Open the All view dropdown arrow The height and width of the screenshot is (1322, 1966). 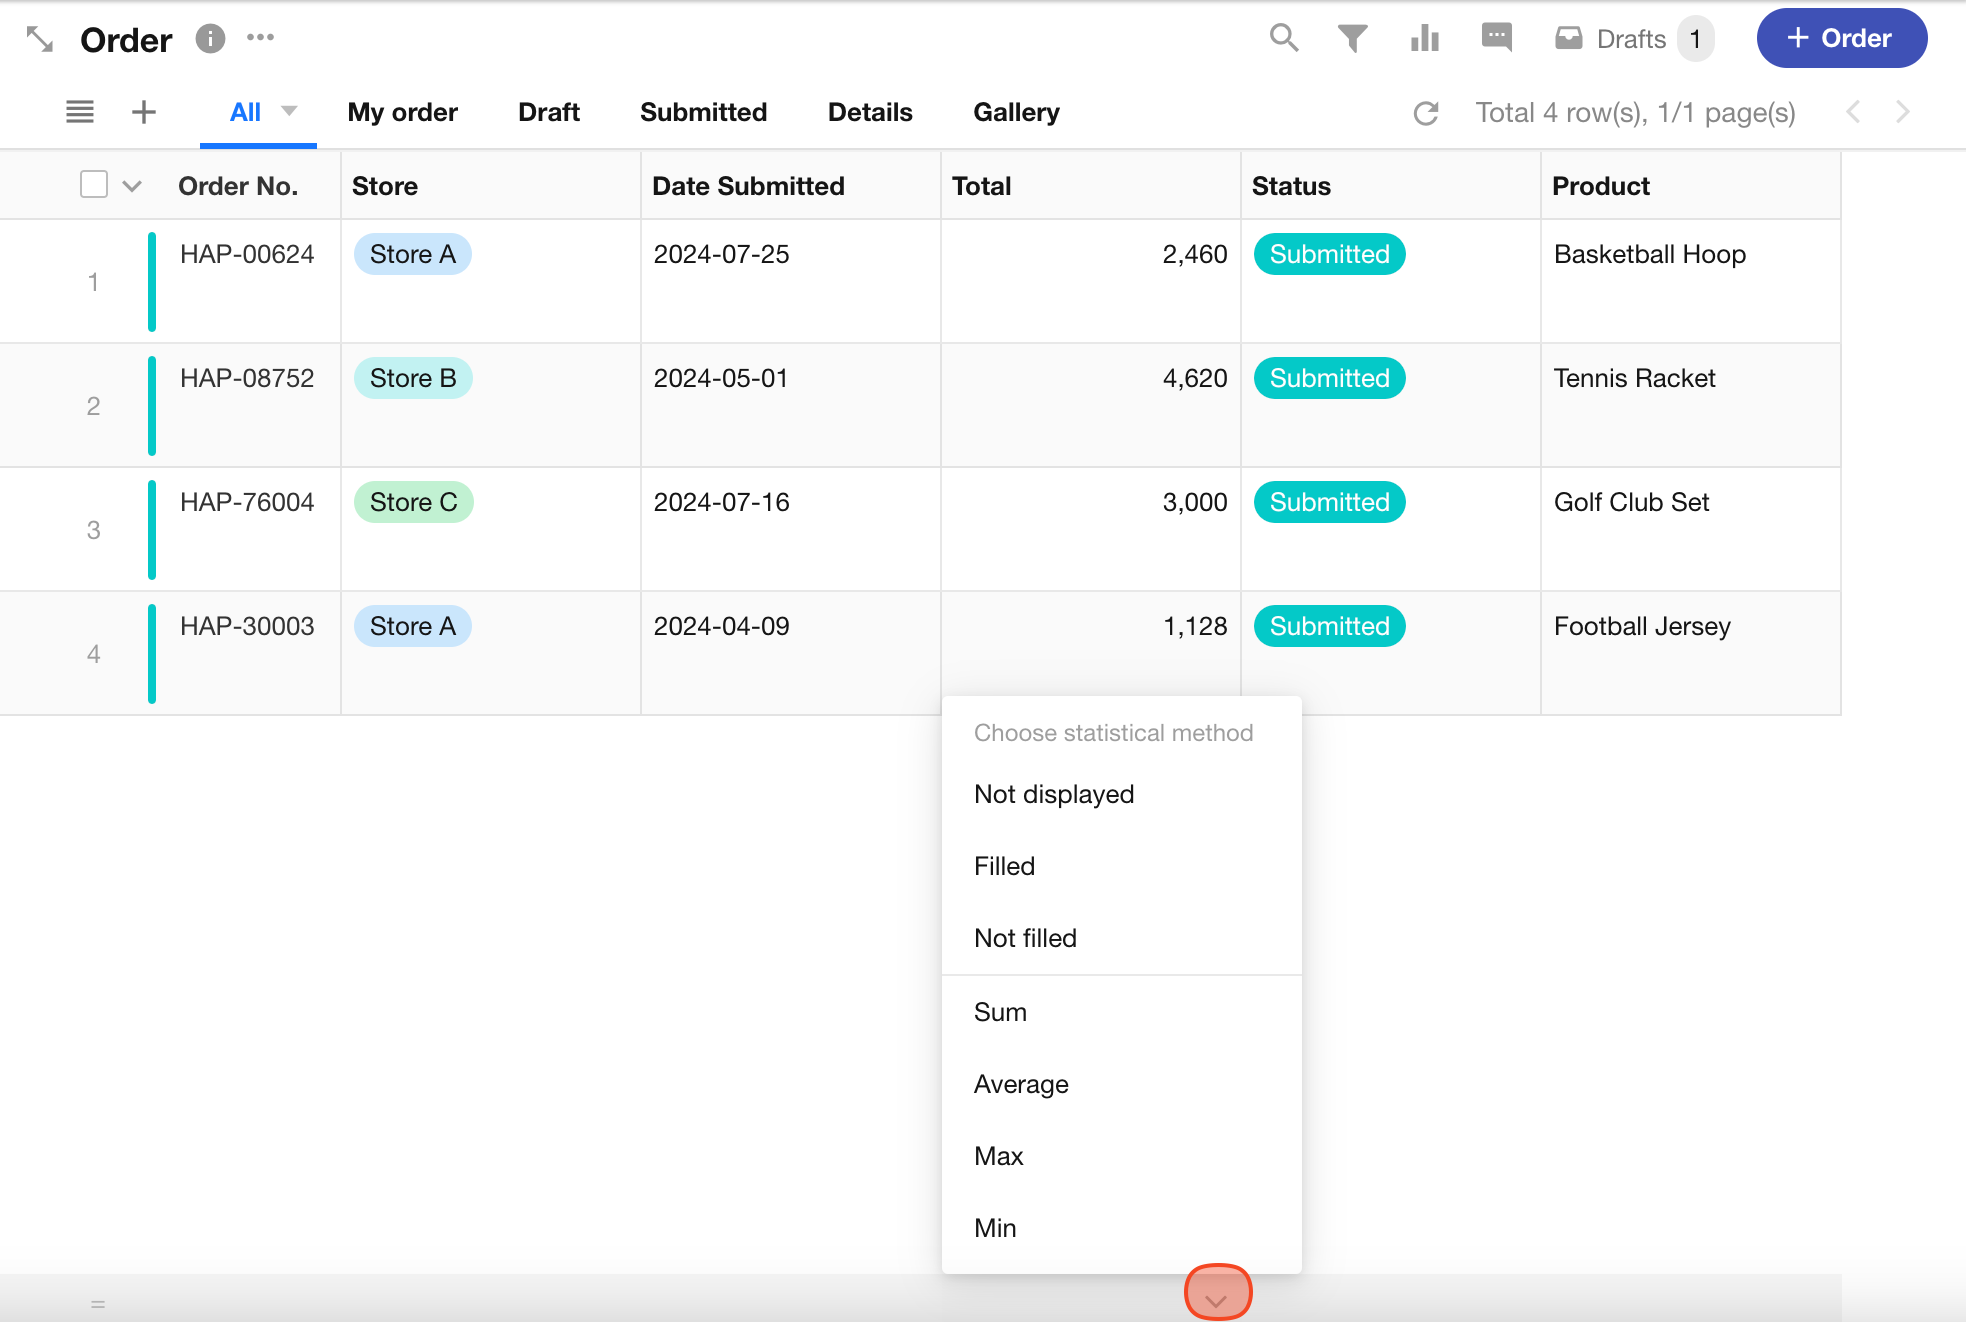(x=289, y=111)
